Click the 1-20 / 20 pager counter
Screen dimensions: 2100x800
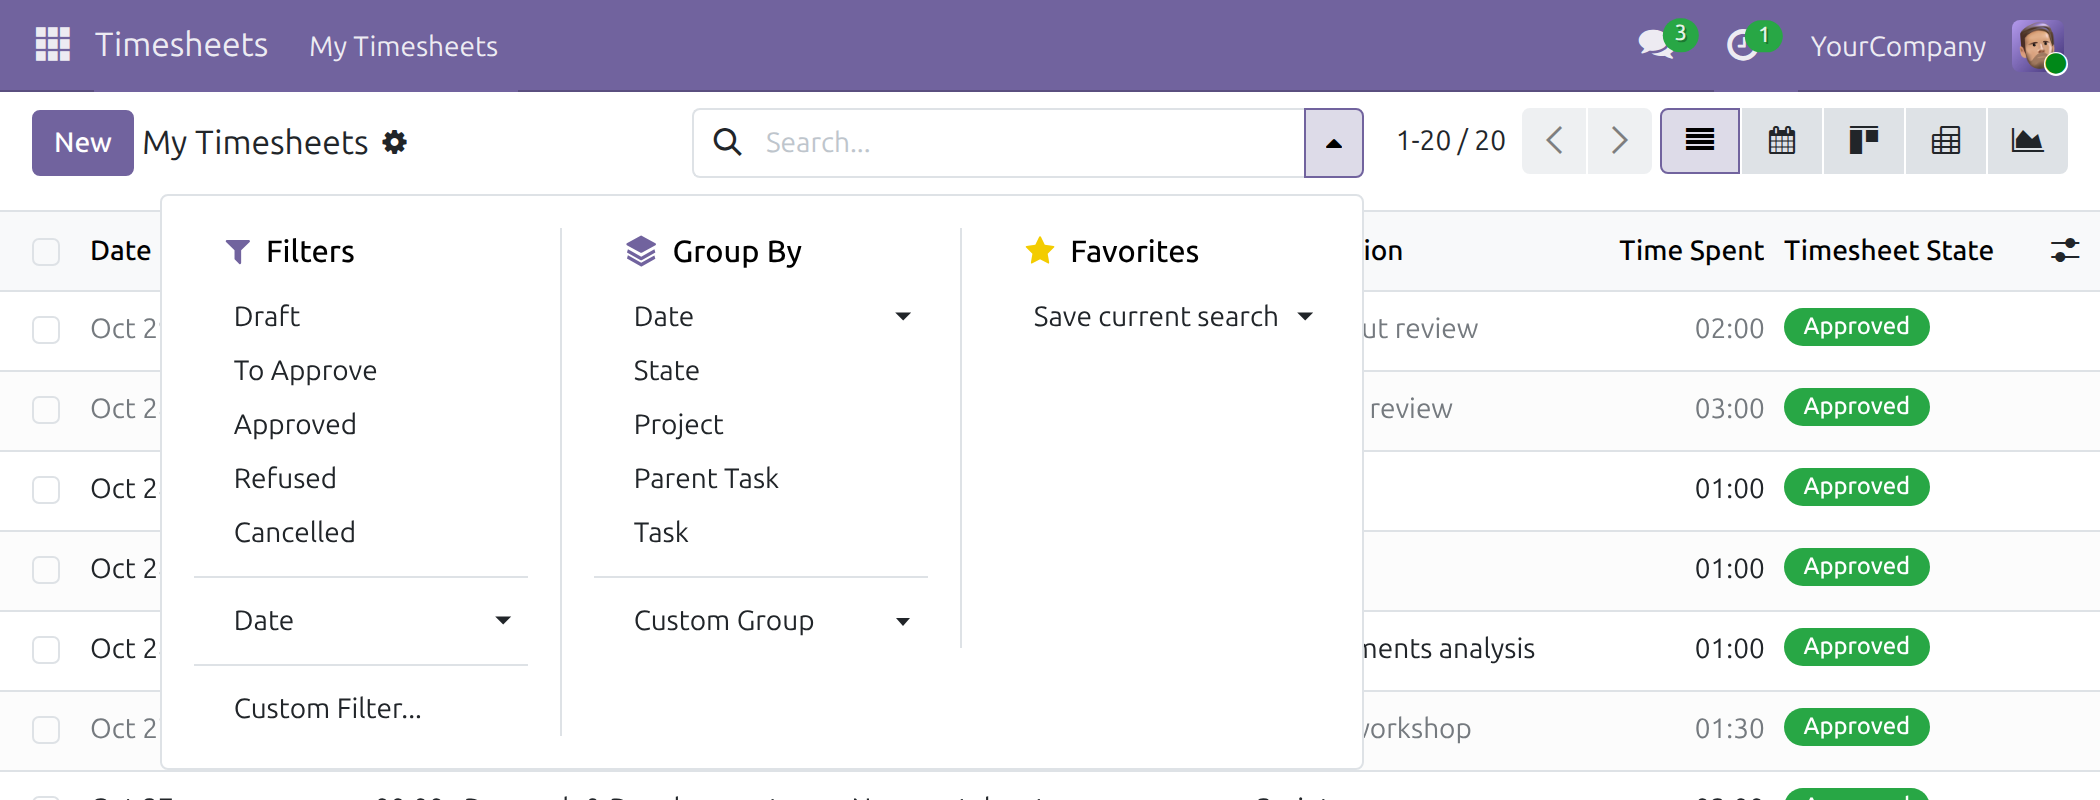pos(1451,141)
